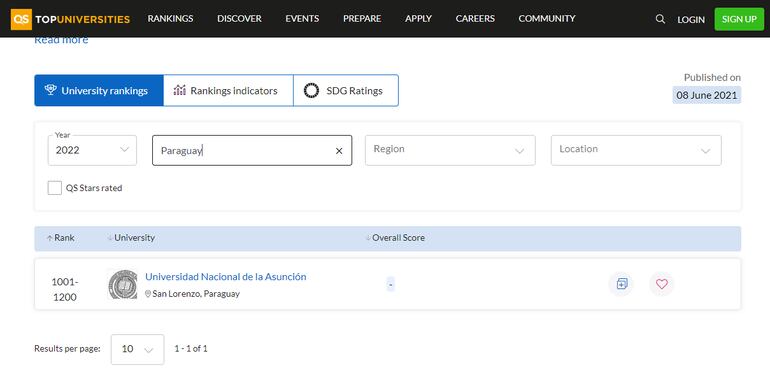This screenshot has height=370, width=770.
Task: Sort results by University column
Action: click(131, 238)
